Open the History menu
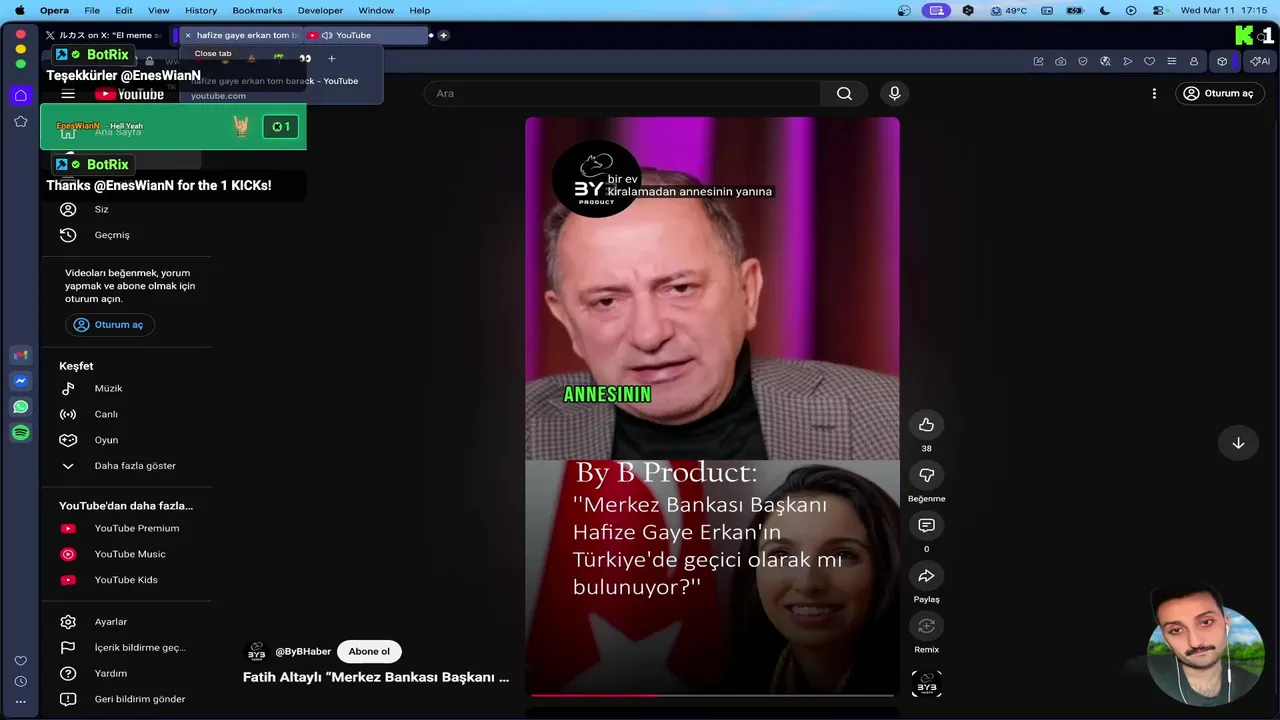The height and width of the screenshot is (720, 1280). 201,10
